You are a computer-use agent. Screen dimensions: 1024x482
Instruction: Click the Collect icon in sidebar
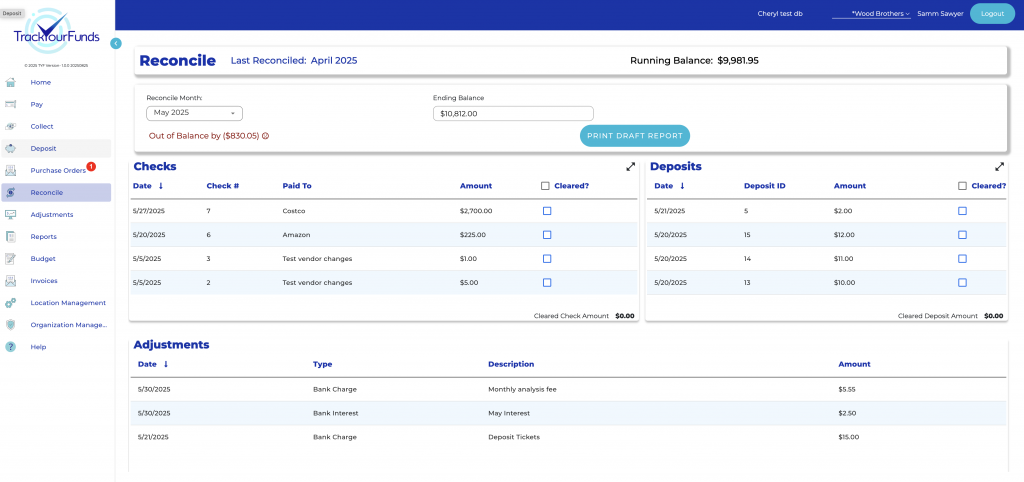pos(11,126)
